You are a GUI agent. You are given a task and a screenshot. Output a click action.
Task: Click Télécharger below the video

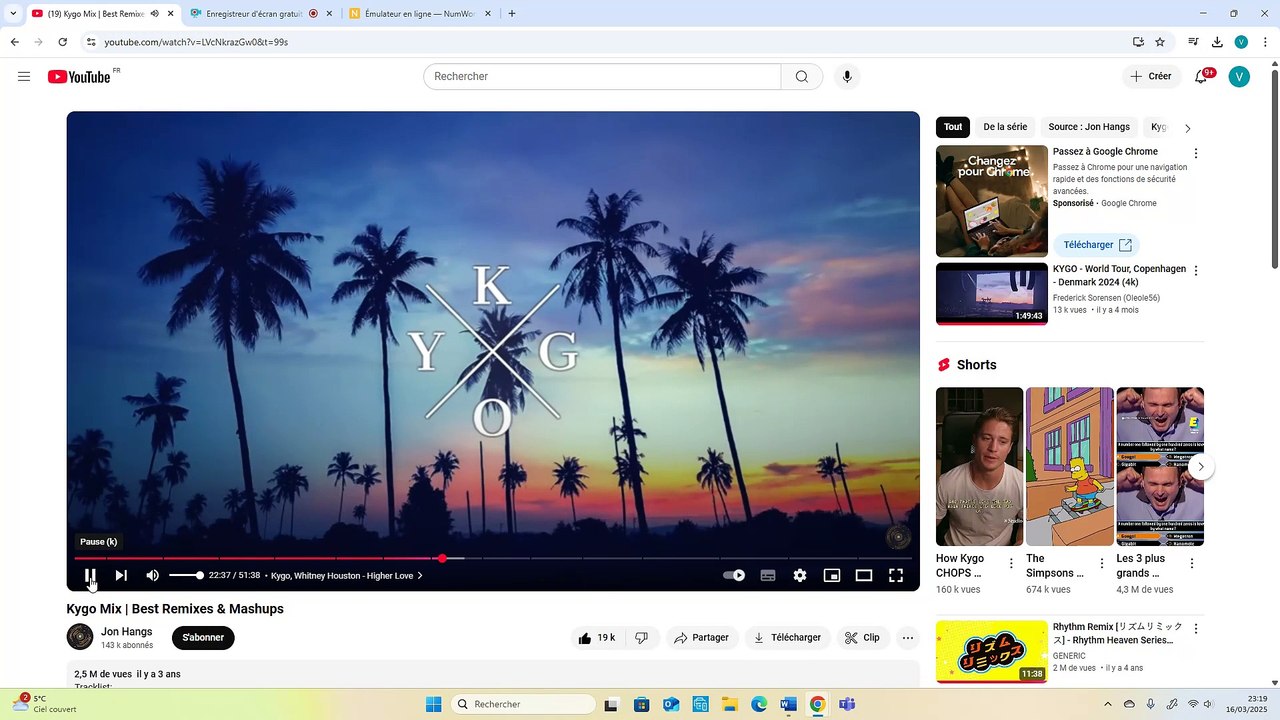787,638
